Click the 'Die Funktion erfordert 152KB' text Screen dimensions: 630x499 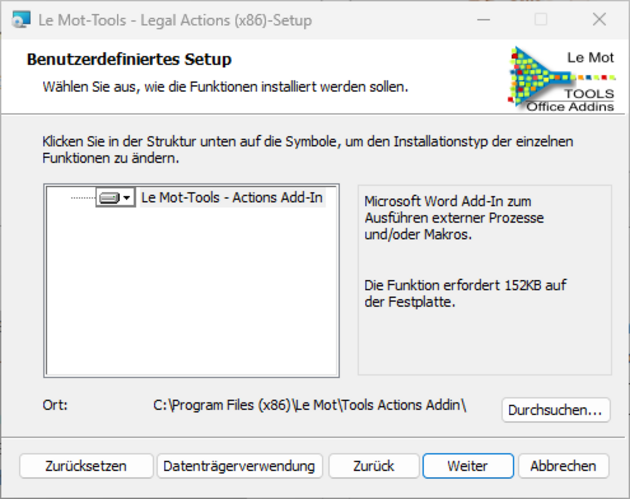coord(465,293)
